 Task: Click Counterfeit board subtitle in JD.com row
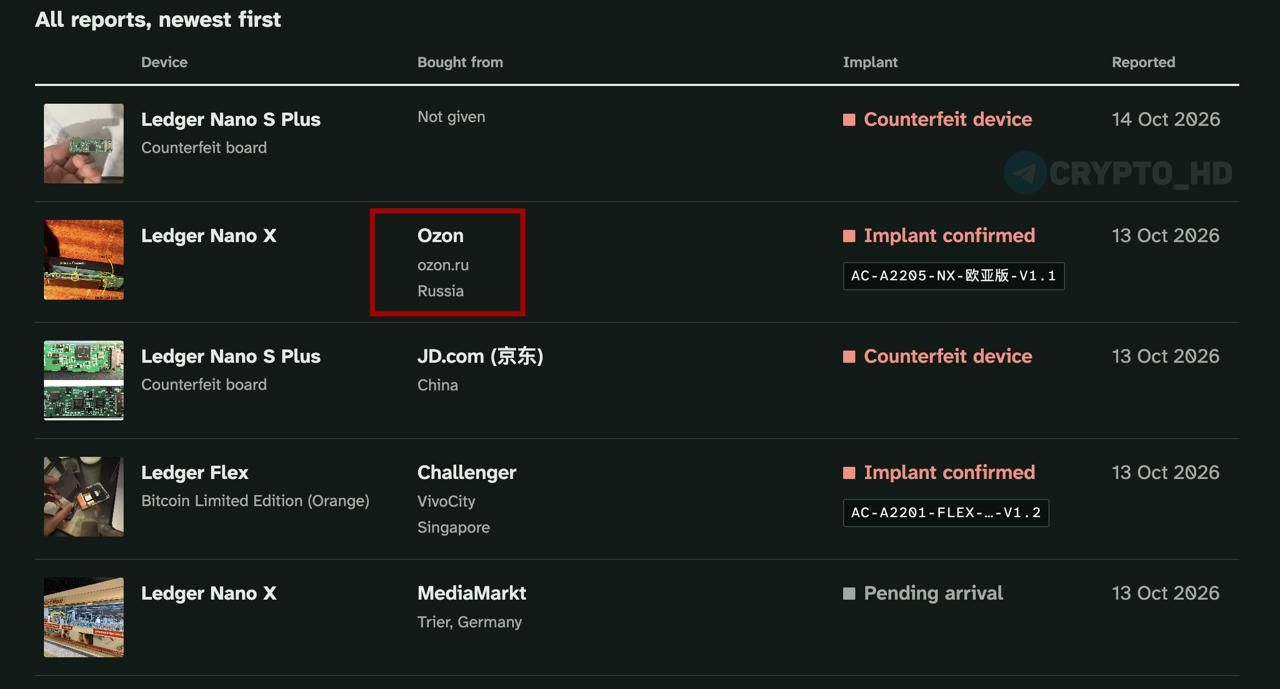tap(204, 385)
